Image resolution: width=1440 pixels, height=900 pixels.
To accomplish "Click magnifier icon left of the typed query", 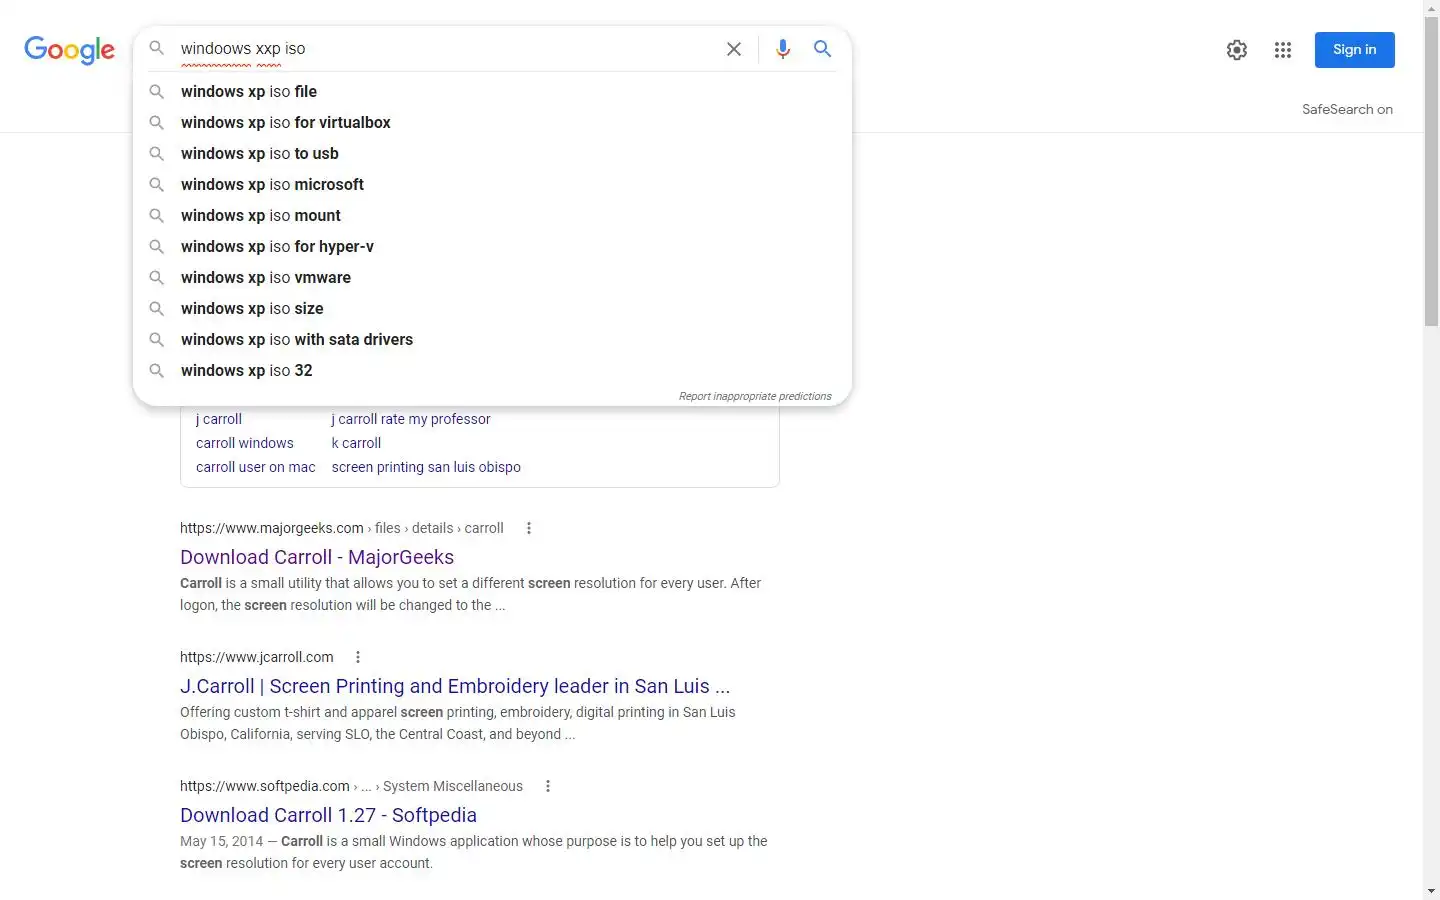I will (157, 48).
